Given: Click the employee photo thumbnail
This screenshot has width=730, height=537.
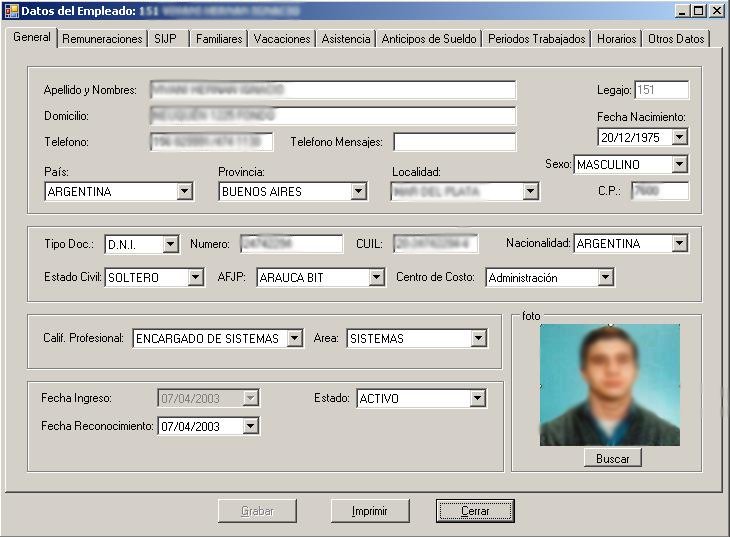Looking at the screenshot, I should [x=609, y=385].
